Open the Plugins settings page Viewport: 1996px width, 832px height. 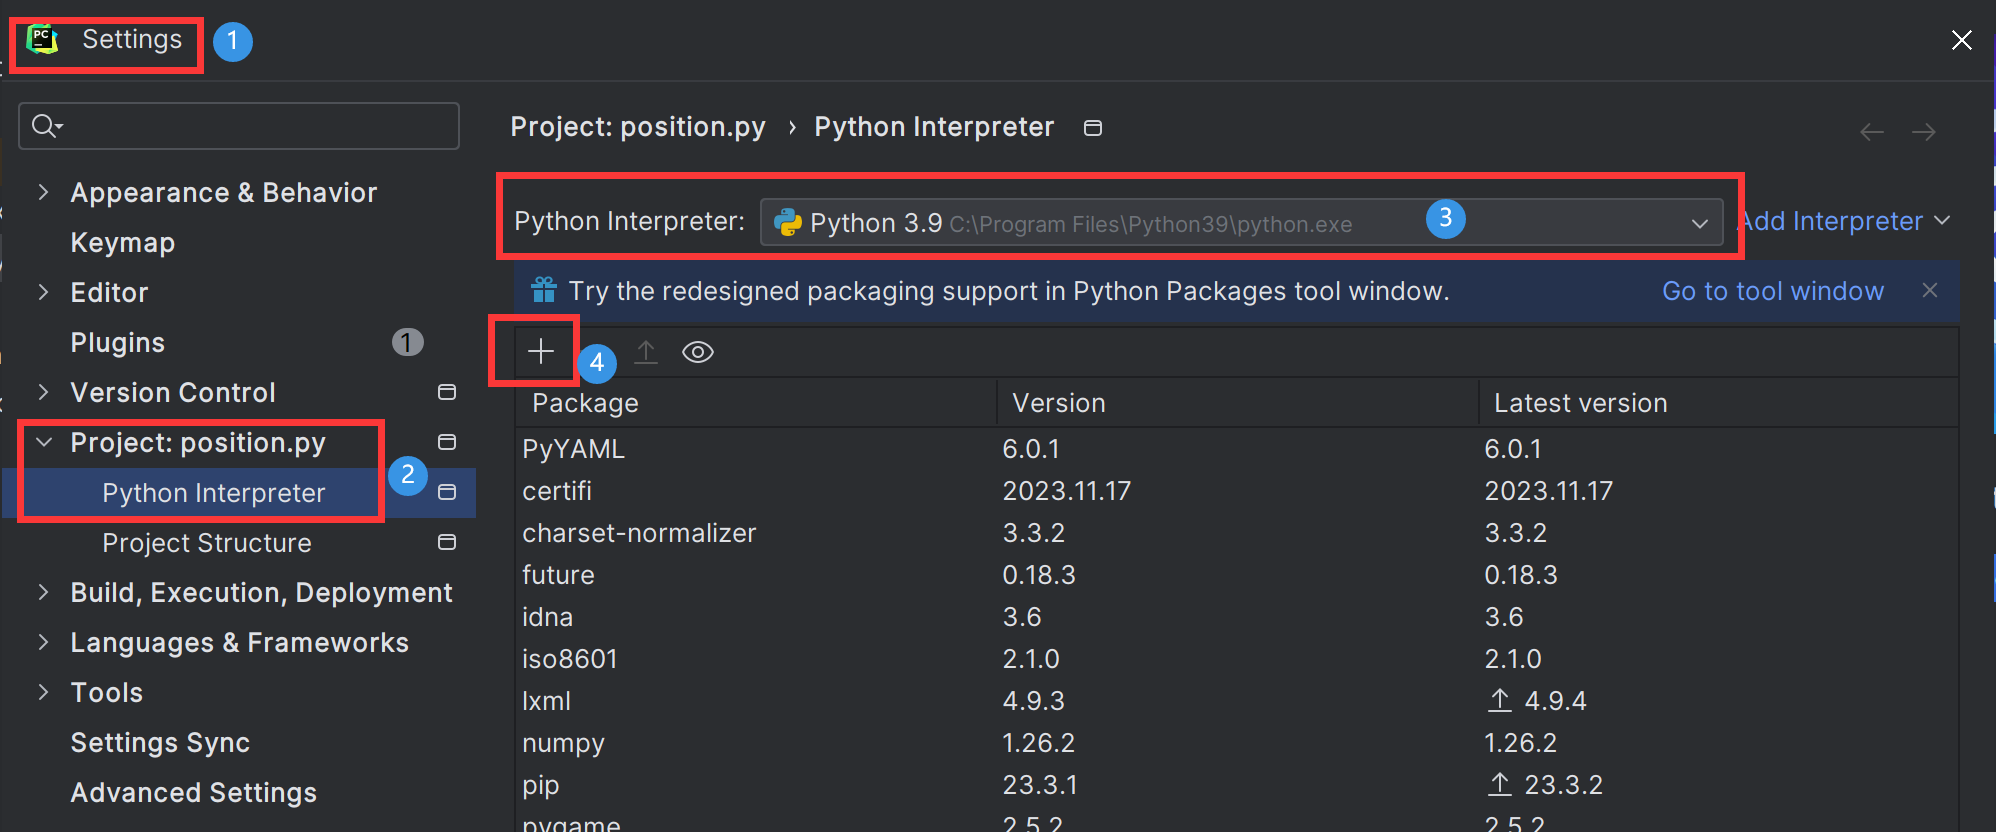(118, 342)
